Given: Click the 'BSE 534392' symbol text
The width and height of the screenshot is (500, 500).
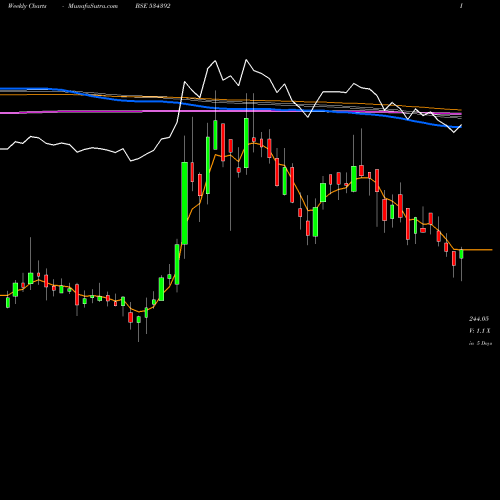Looking at the screenshot, I should (153, 6).
